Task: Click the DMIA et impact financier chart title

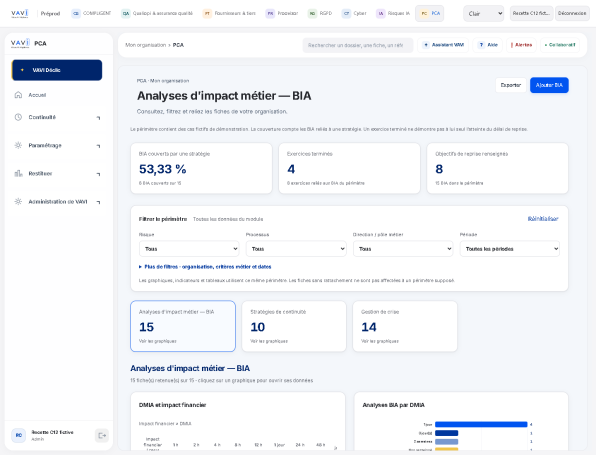Action: click(172, 405)
